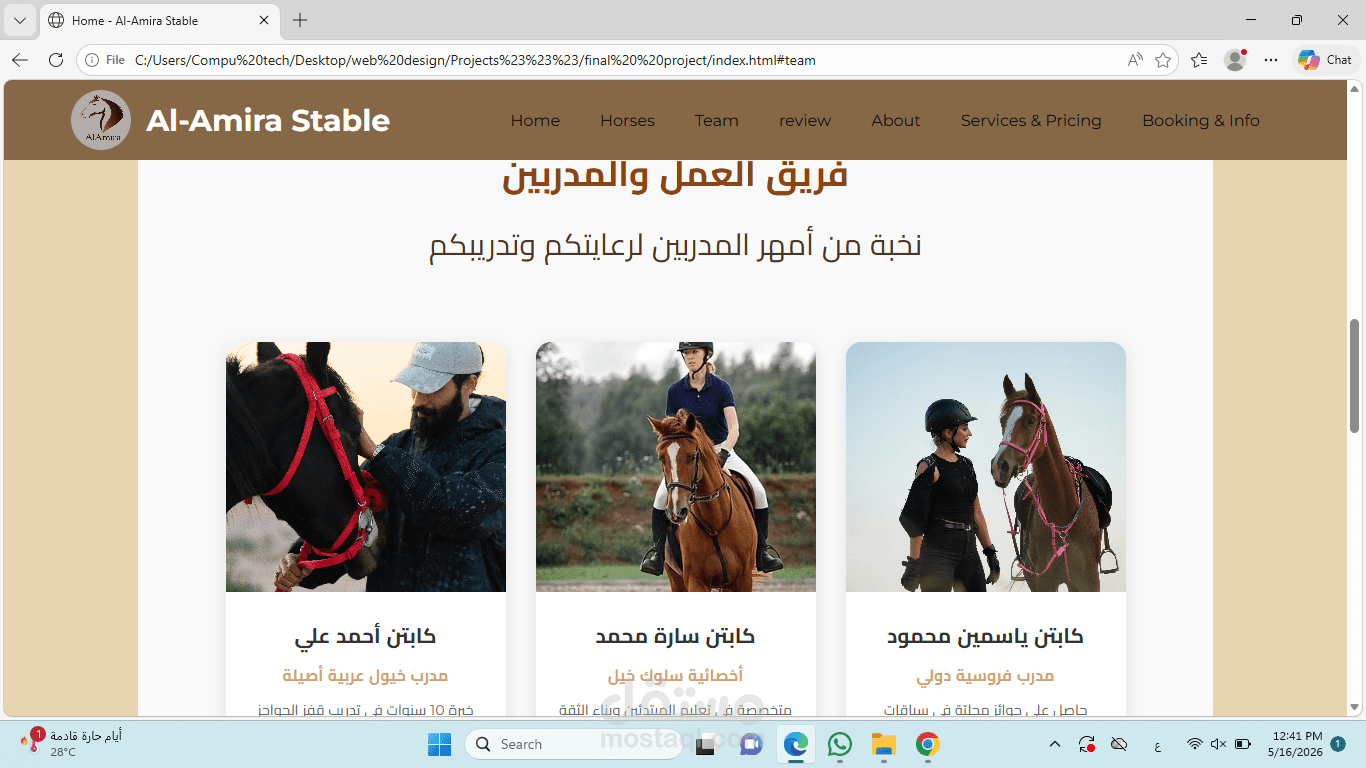Open a new browser tab
1366x768 pixels.
(300, 20)
